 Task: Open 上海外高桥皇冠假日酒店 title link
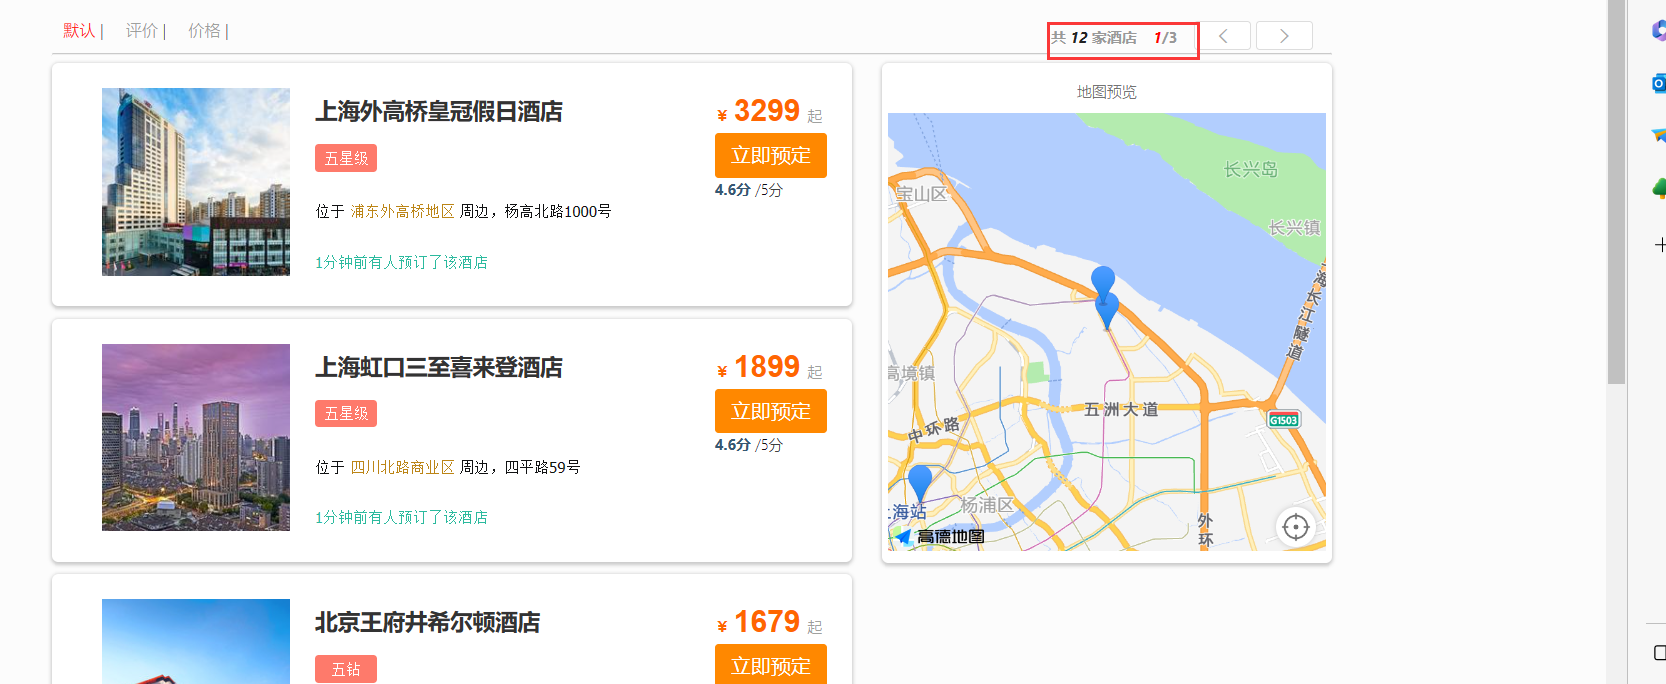coord(439,112)
